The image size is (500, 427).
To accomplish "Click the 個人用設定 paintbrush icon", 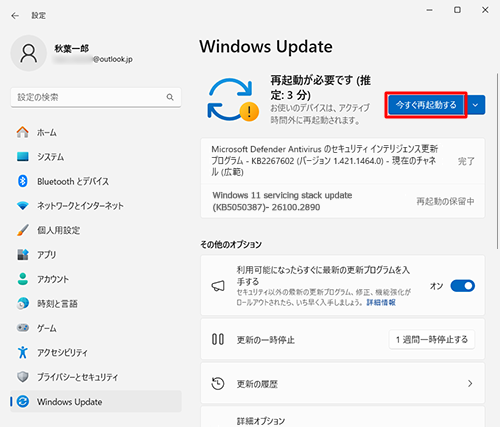I will click(23, 230).
